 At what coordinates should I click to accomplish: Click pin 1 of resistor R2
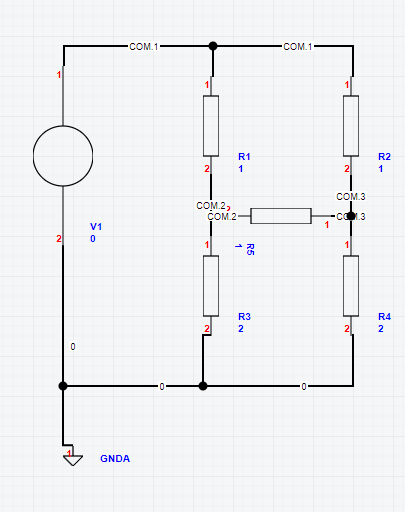tap(347, 85)
